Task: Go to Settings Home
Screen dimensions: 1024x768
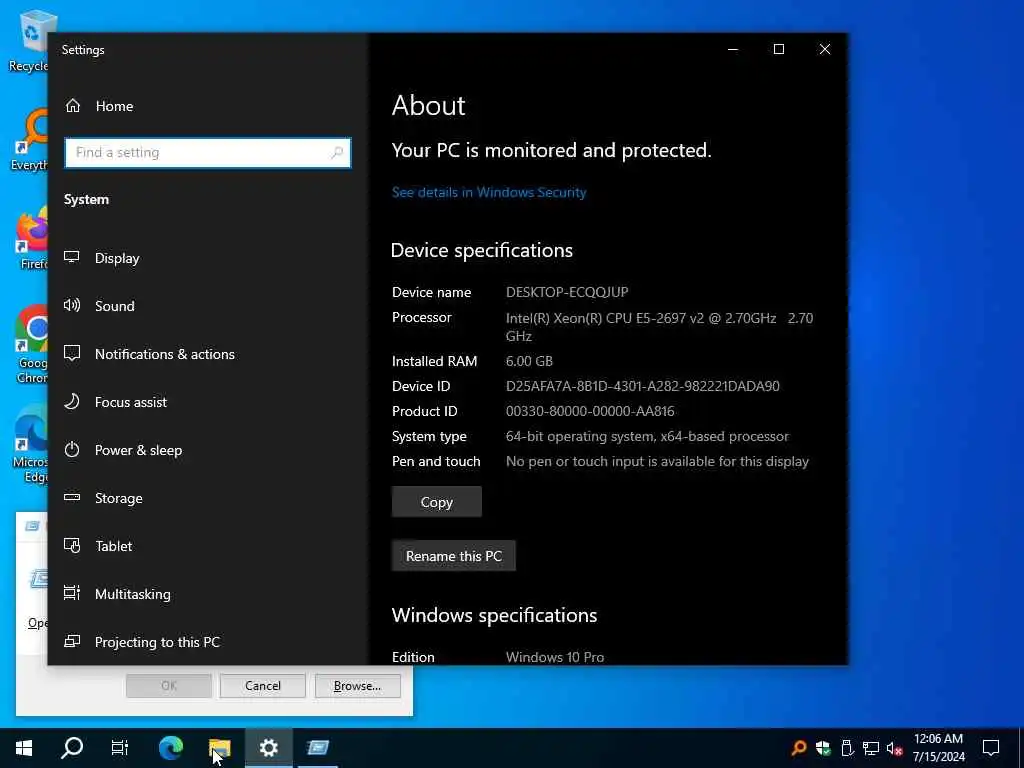Action: 99,106
